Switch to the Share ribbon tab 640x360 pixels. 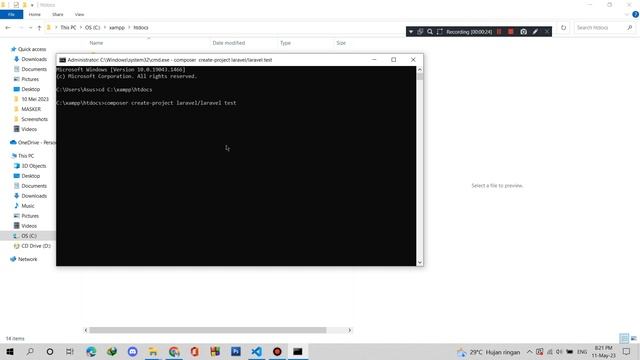coord(58,14)
